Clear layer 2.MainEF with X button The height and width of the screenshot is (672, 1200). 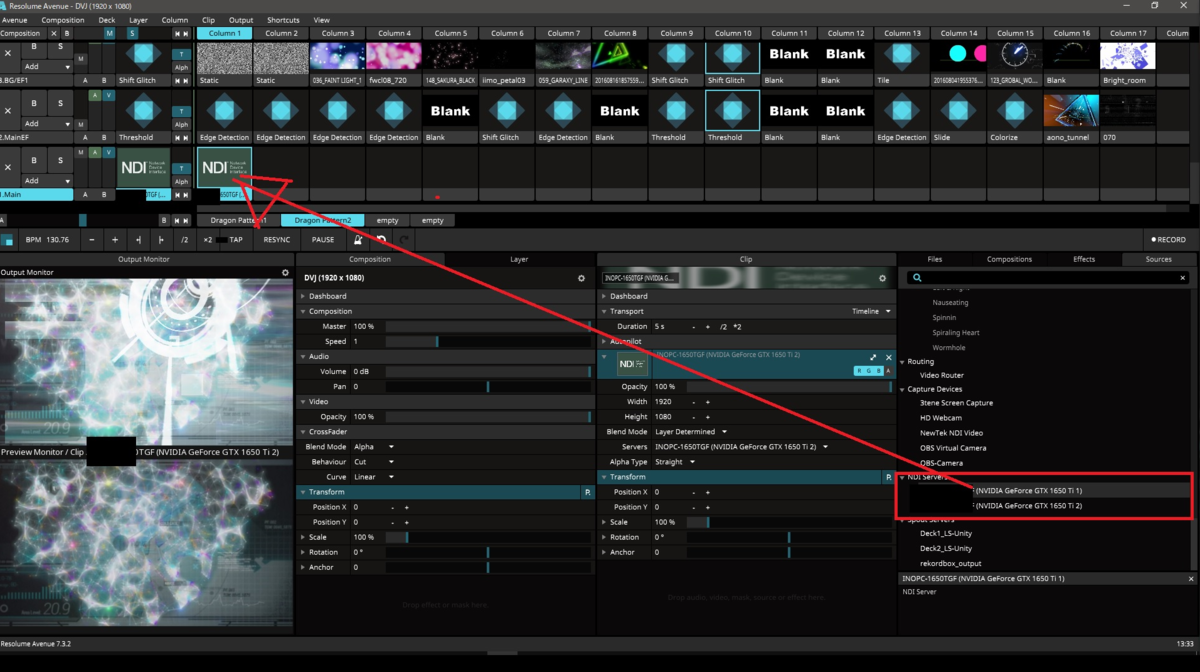click(x=8, y=111)
